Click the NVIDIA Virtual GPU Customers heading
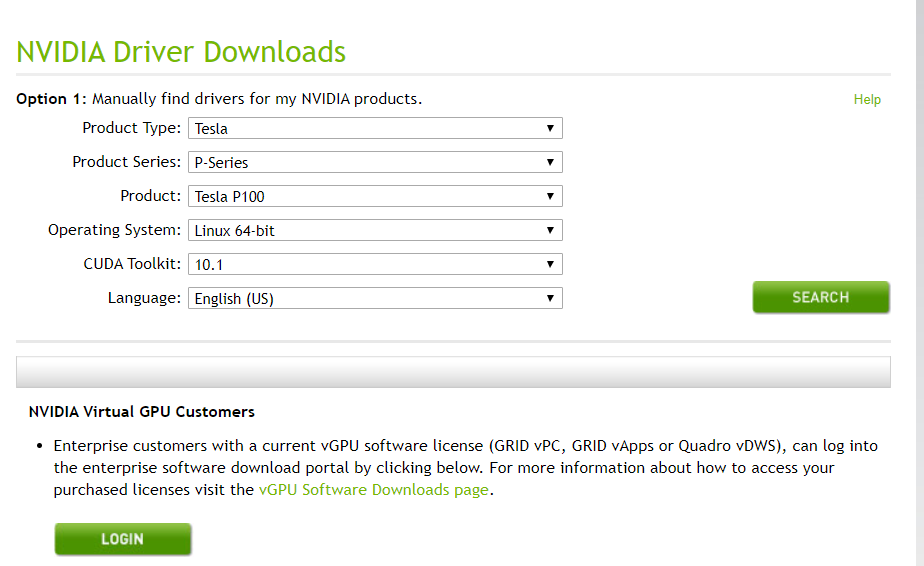The height and width of the screenshot is (566, 924). tap(141, 412)
